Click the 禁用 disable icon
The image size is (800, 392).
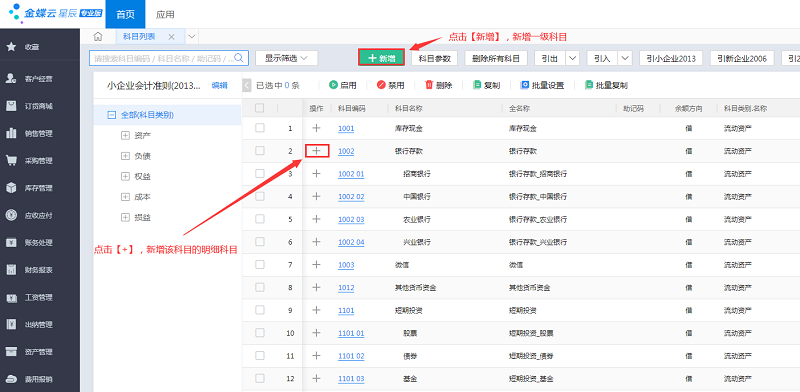[381, 85]
